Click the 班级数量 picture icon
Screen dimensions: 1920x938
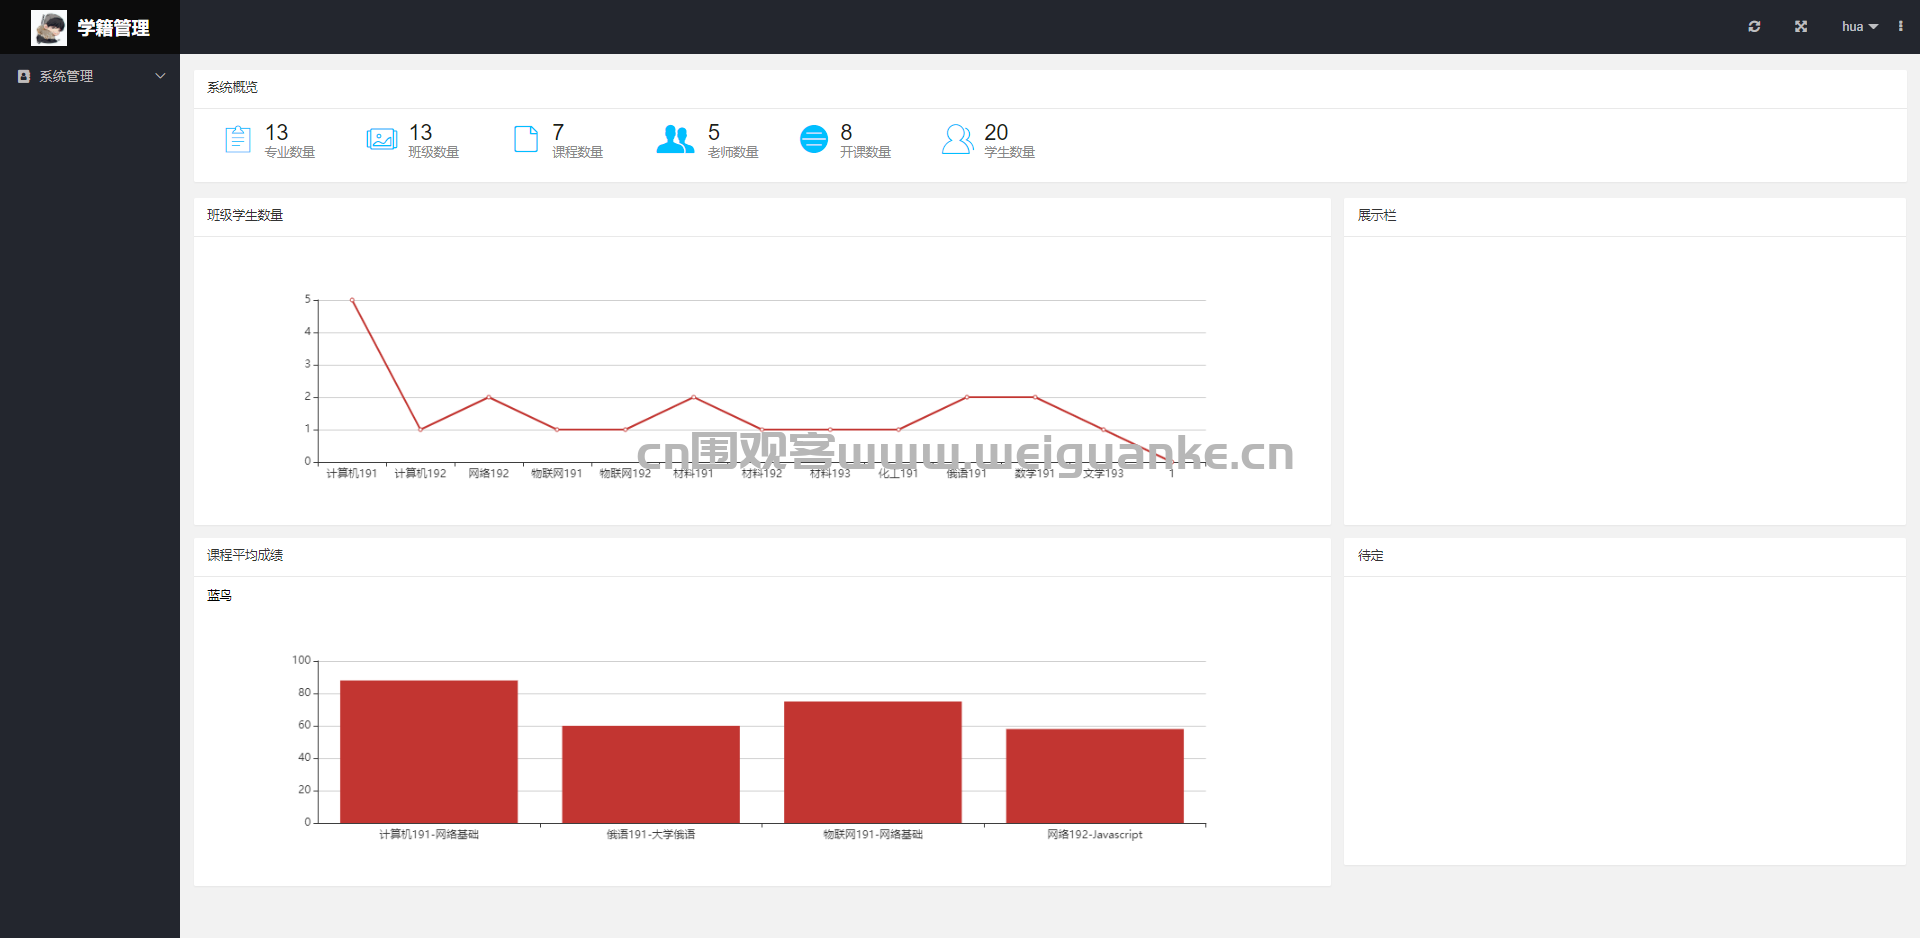382,139
